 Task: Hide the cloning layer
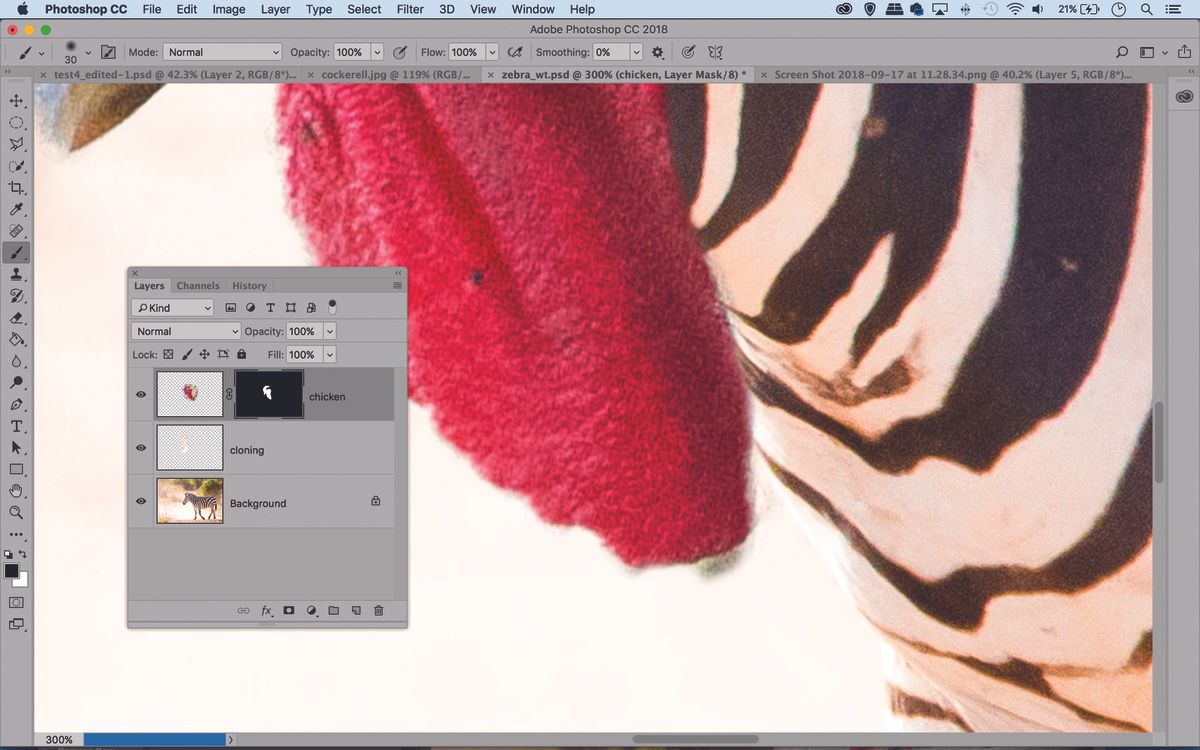click(141, 449)
